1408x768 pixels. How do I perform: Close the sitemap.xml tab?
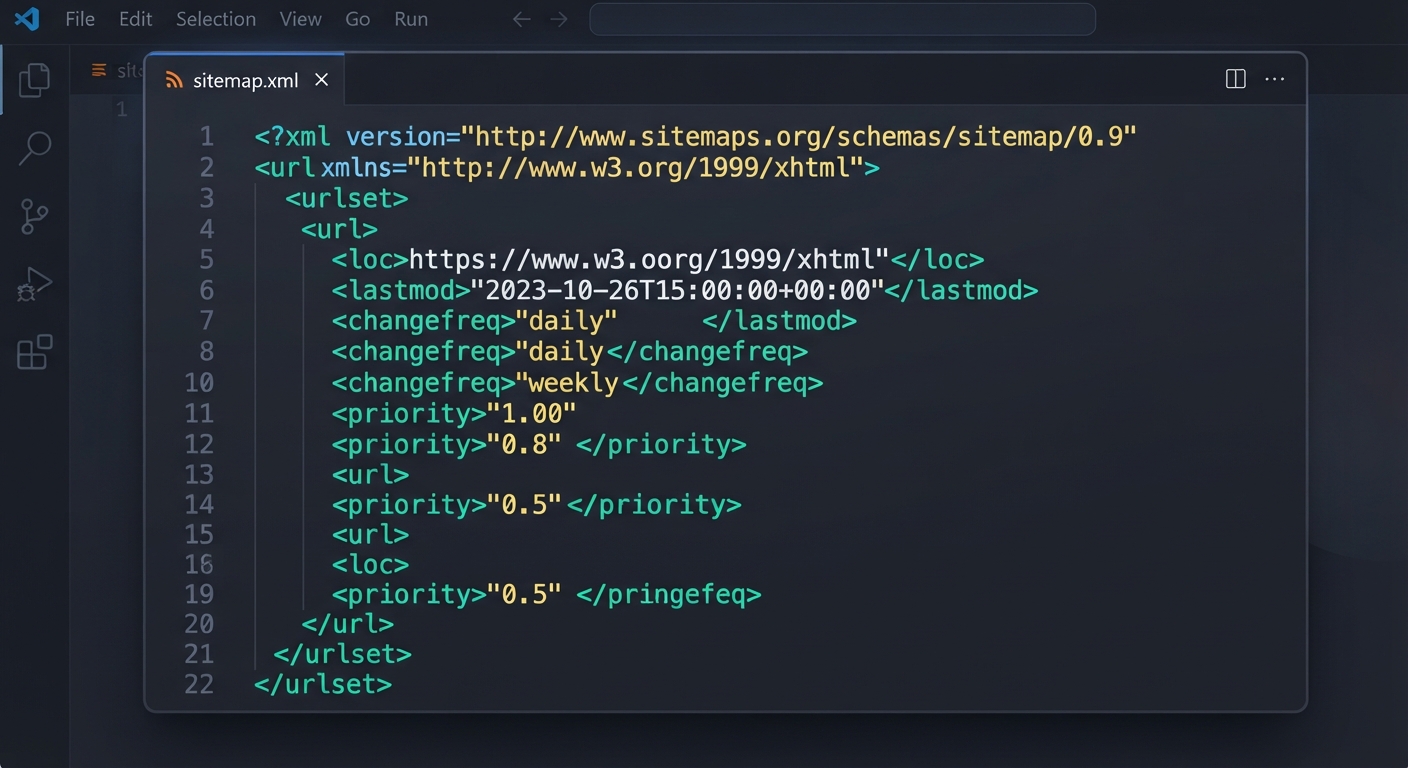(x=321, y=80)
